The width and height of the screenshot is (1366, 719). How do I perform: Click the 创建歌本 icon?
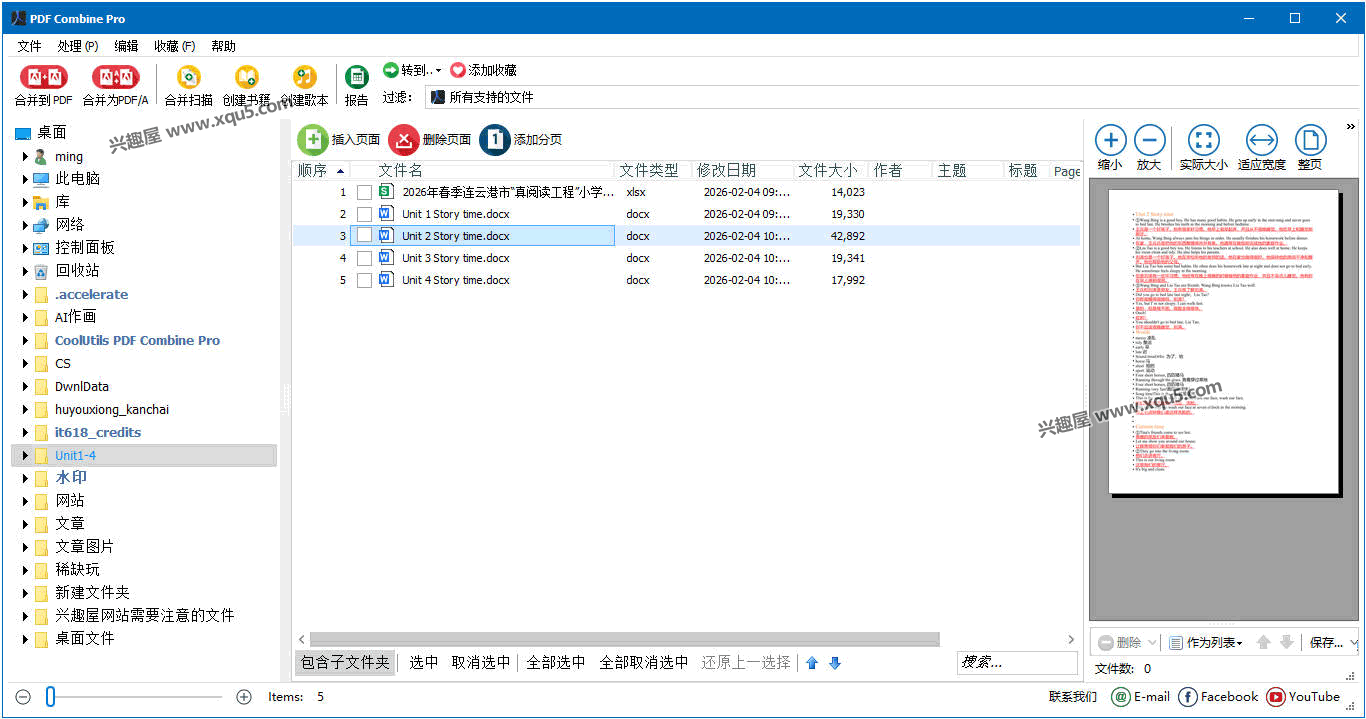(x=304, y=77)
